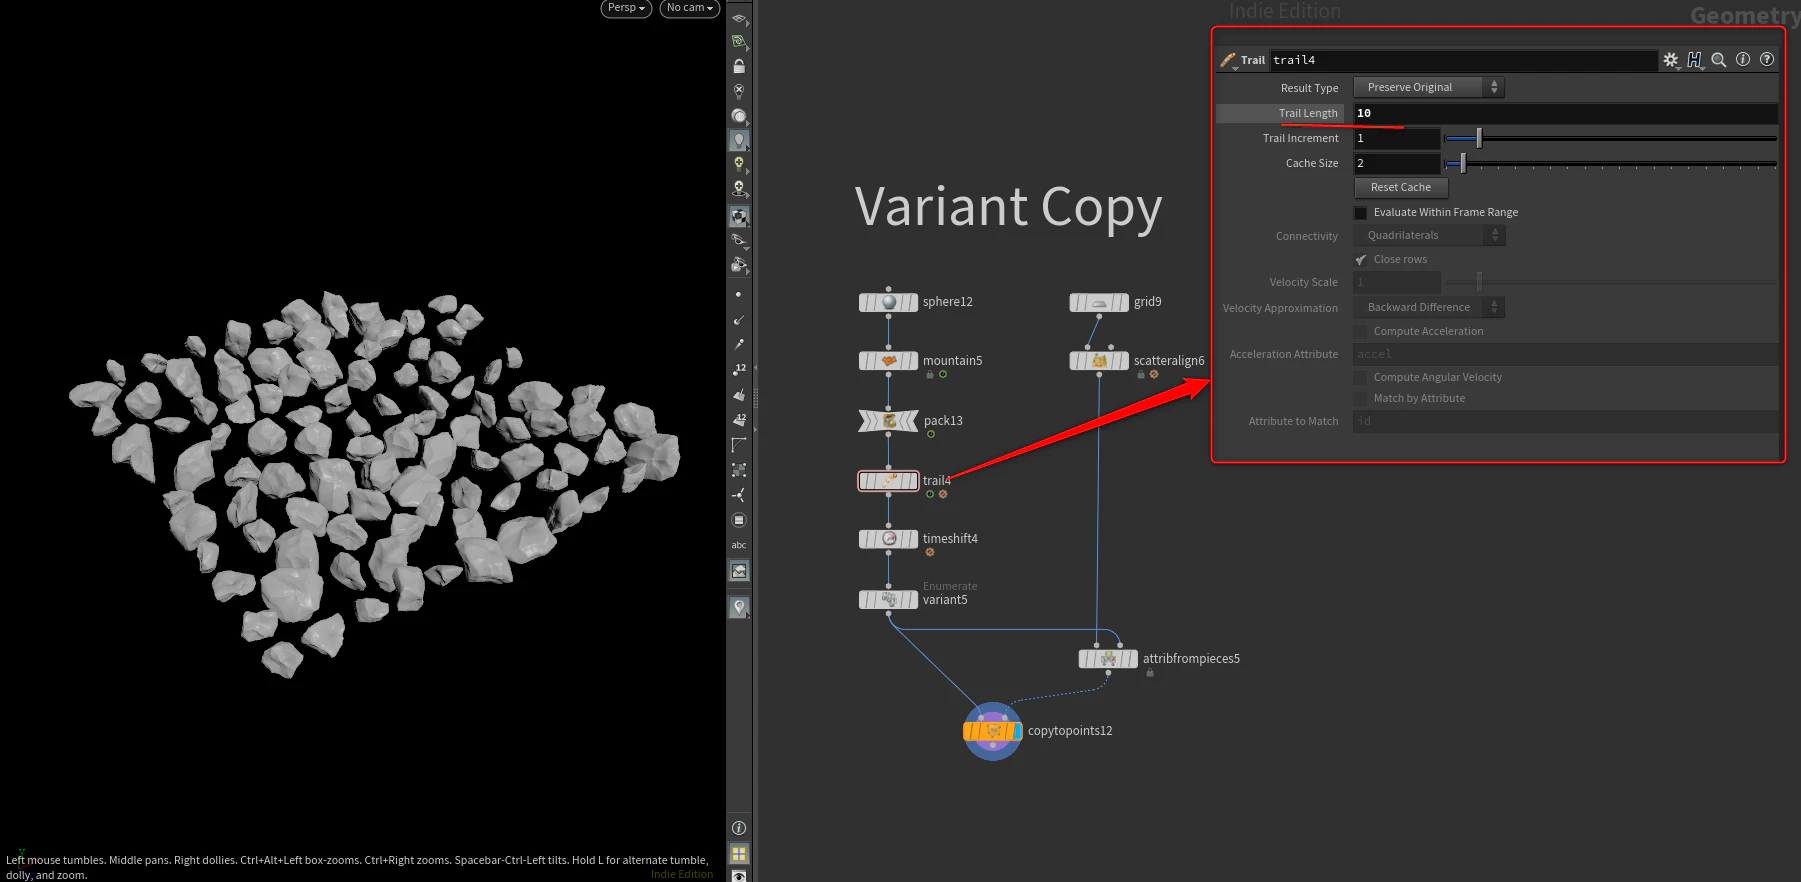This screenshot has width=1801, height=882.
Task: Select the scatteralign6 node
Action: tap(1099, 361)
